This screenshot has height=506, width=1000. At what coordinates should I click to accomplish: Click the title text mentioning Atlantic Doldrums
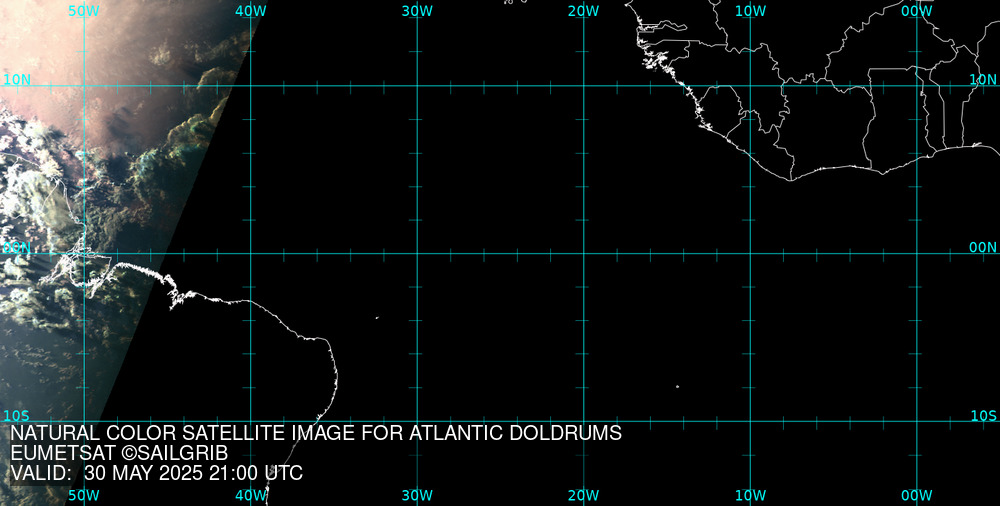point(316,433)
